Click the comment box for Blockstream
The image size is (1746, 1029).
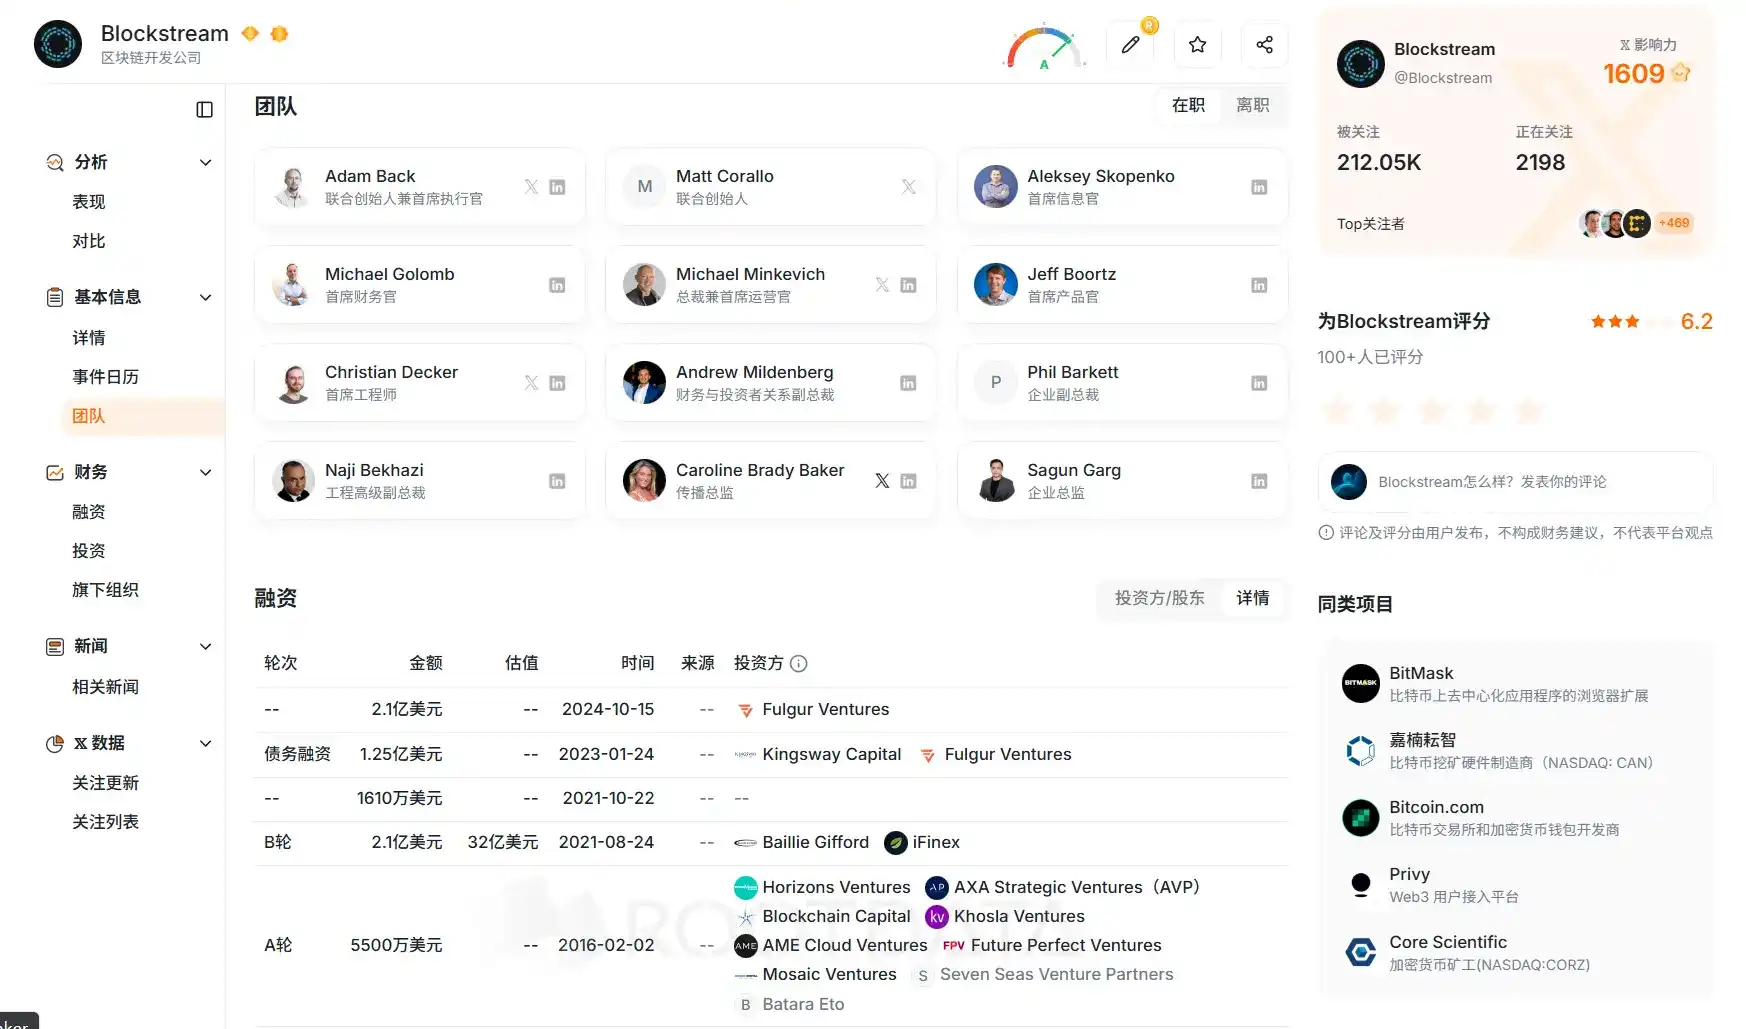pos(1515,482)
